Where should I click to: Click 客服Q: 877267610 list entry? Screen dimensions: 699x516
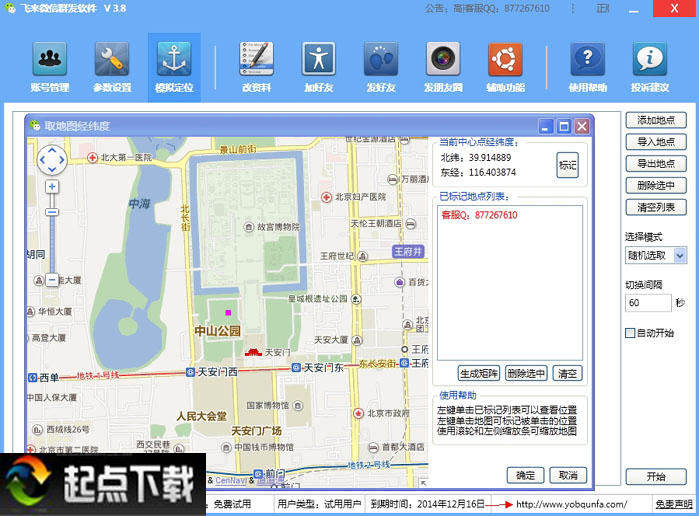click(x=479, y=215)
